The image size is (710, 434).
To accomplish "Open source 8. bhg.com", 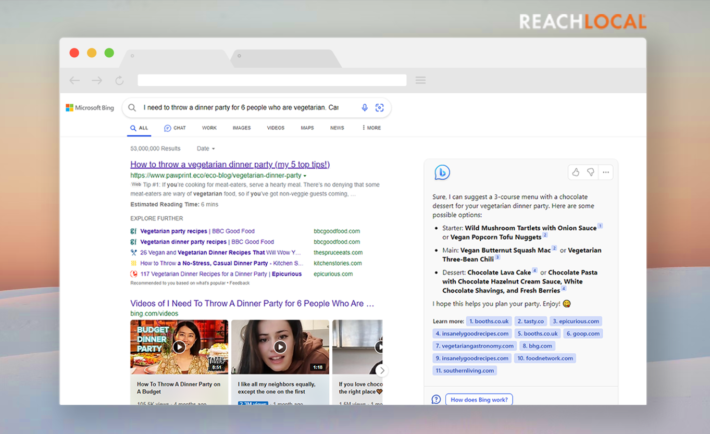I will [x=537, y=346].
